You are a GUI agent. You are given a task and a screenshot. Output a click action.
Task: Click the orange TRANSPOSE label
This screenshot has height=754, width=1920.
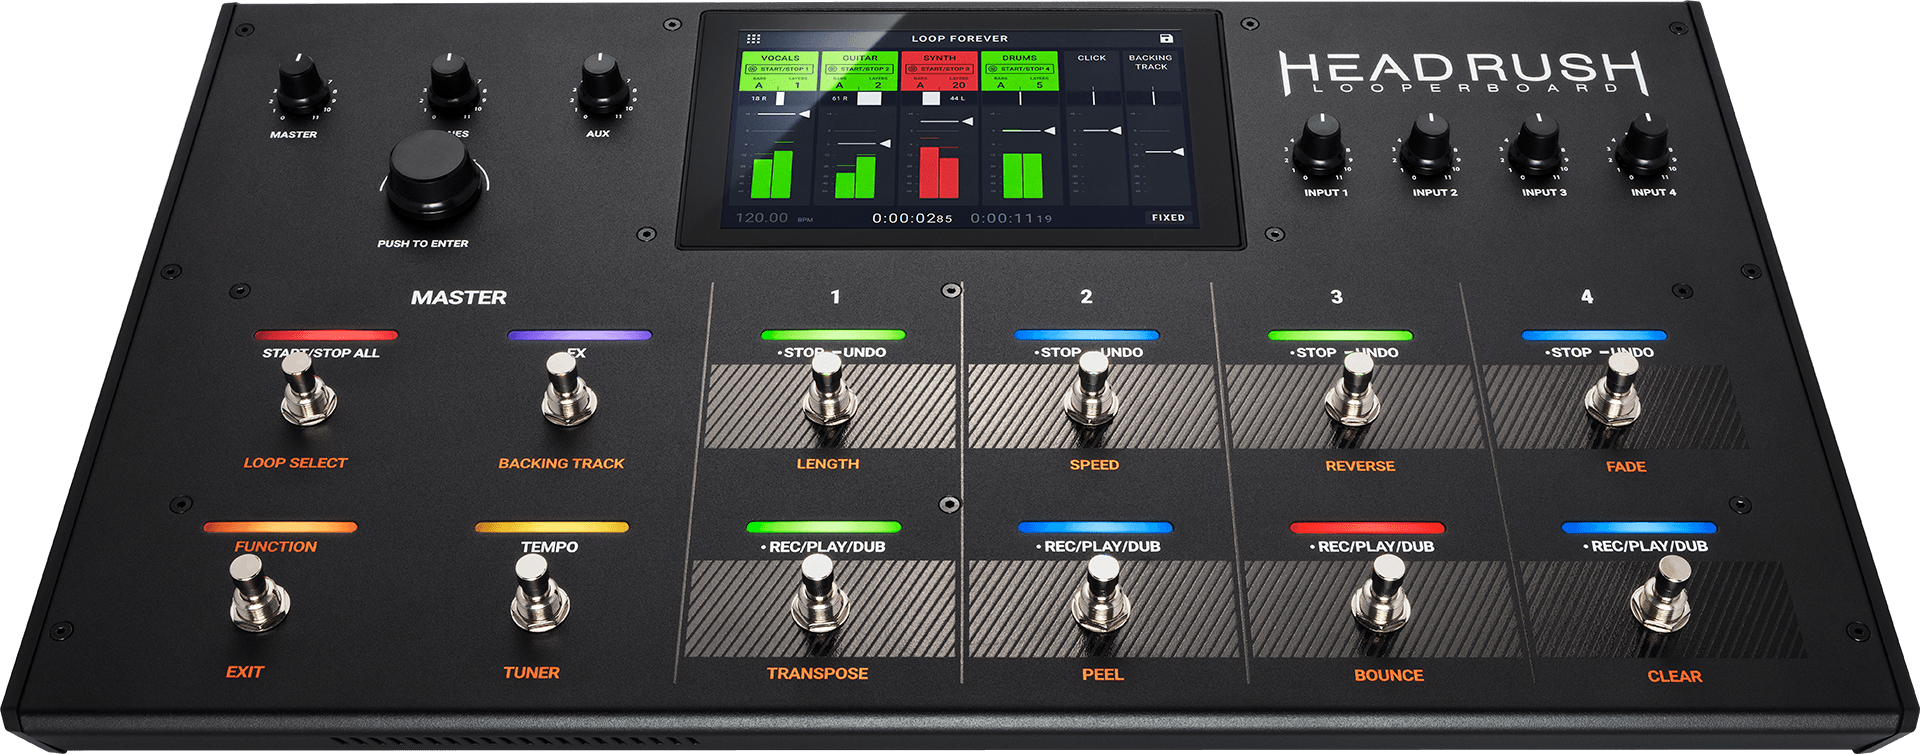[817, 674]
